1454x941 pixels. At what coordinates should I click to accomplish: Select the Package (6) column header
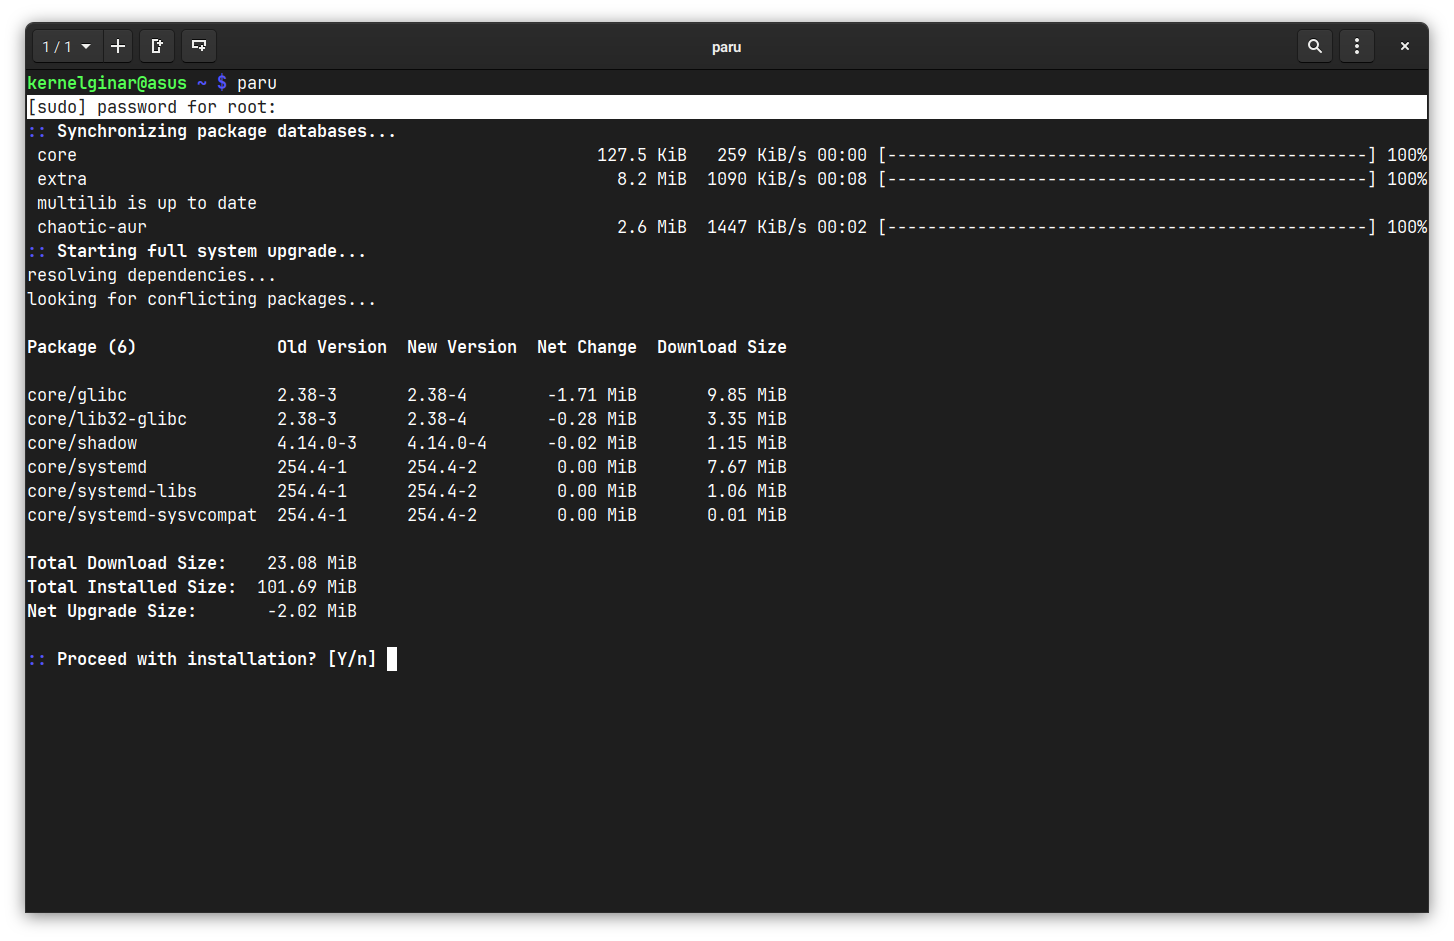click(x=81, y=346)
